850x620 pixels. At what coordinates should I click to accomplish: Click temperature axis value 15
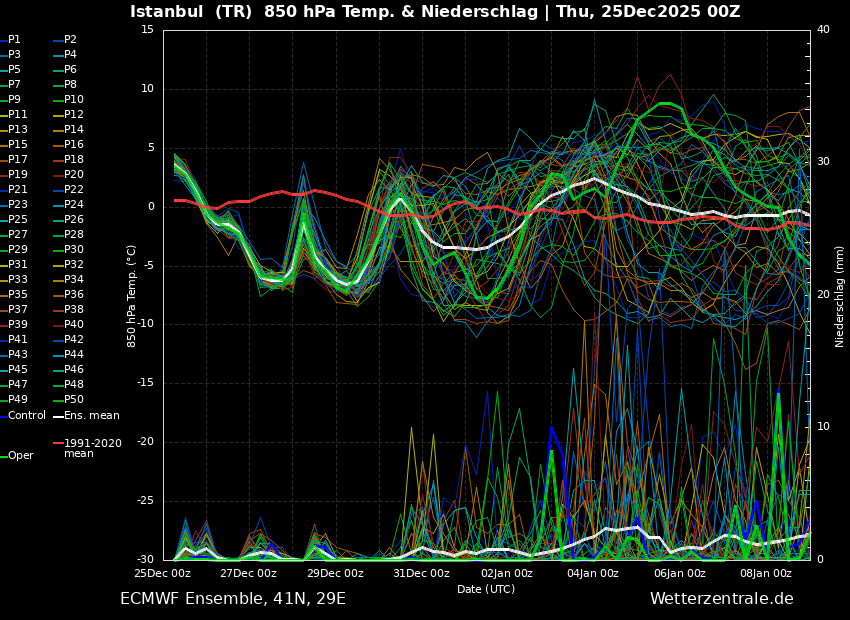point(147,30)
